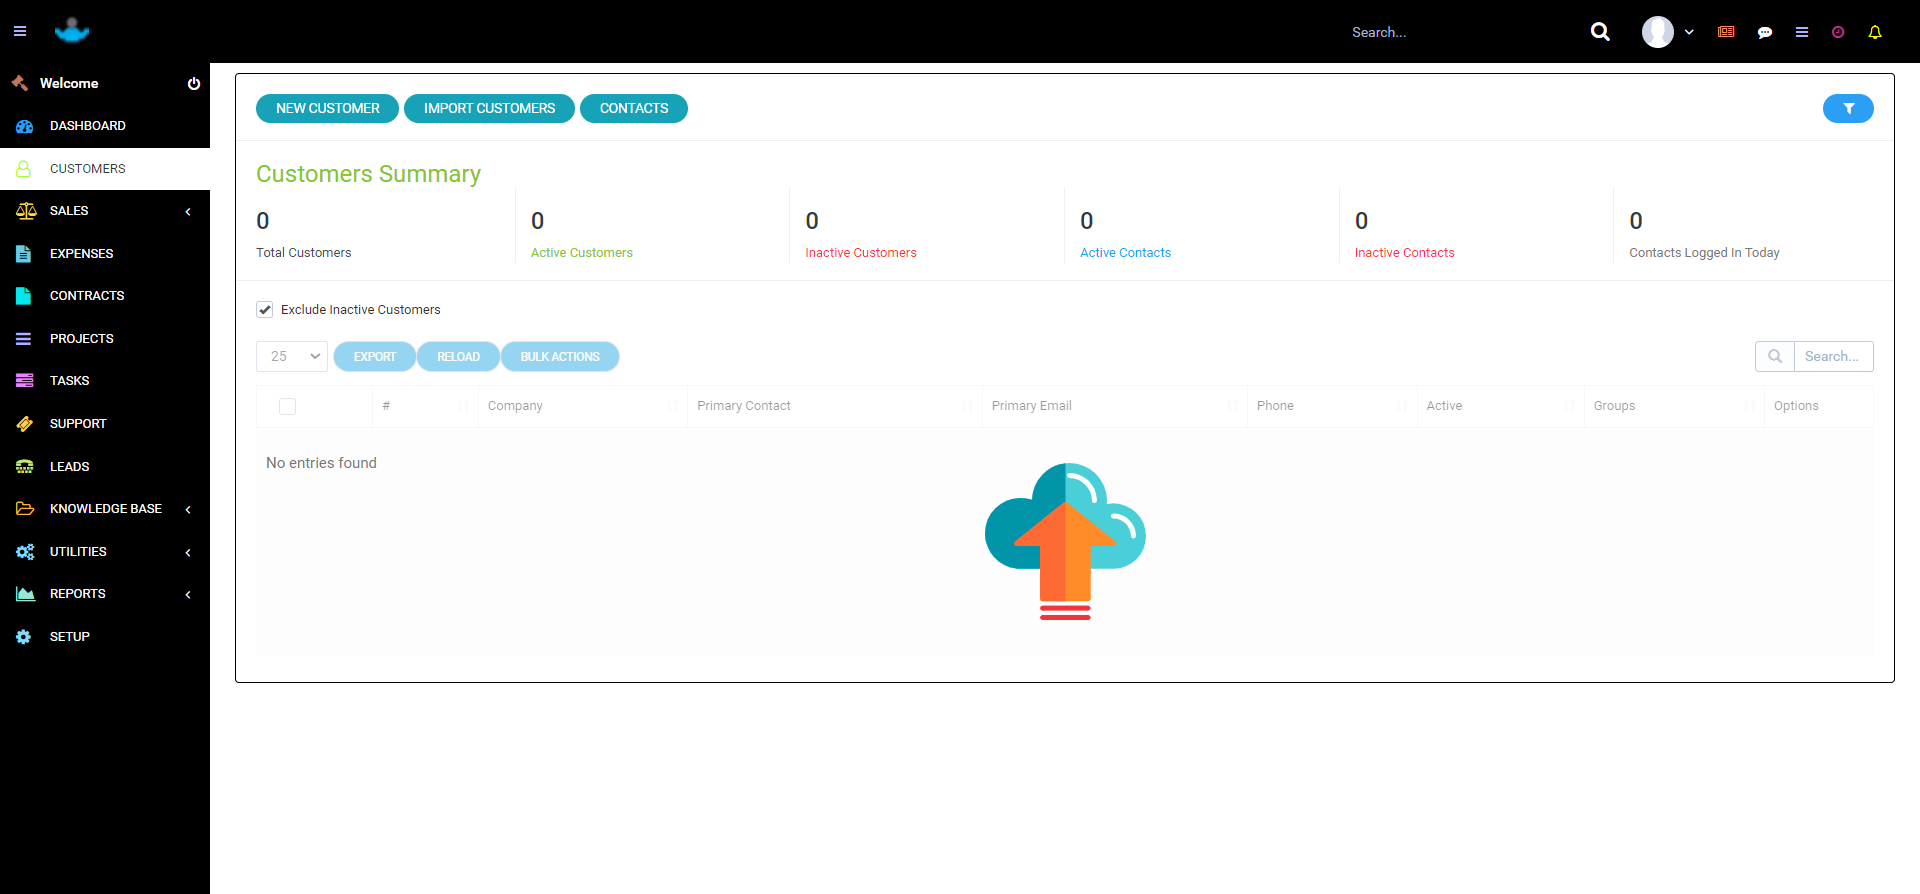Open the red newsfeed icon in header
Image resolution: width=1920 pixels, height=894 pixels.
pos(1726,32)
